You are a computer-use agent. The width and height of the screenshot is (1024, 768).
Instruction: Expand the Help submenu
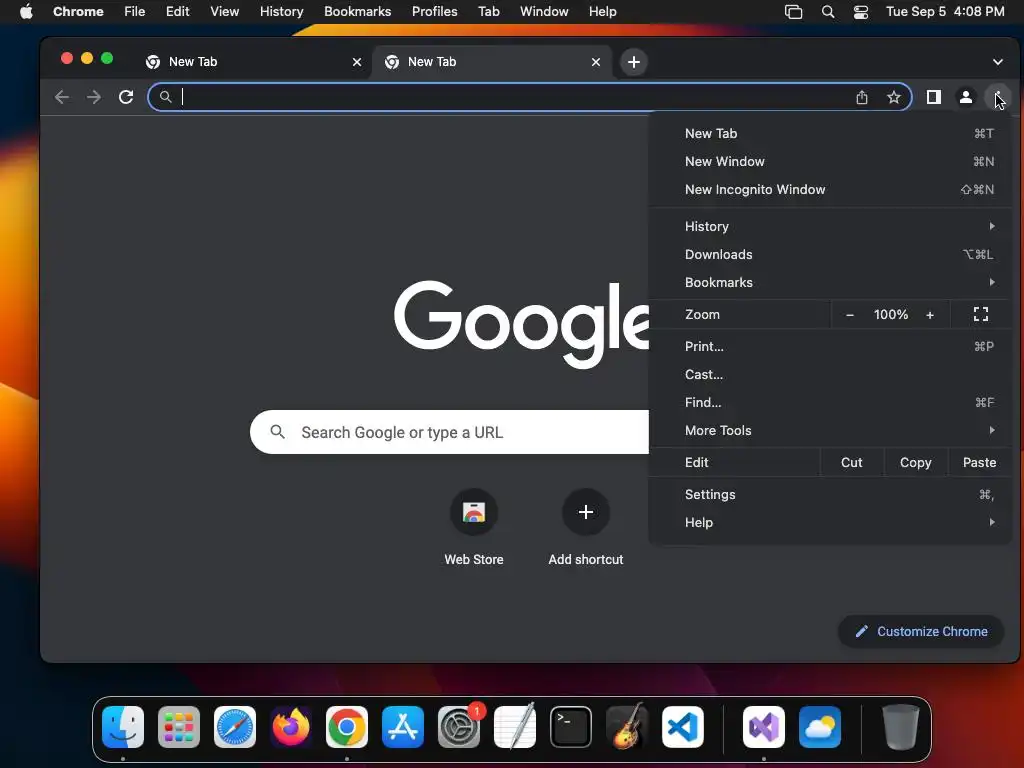click(831, 522)
